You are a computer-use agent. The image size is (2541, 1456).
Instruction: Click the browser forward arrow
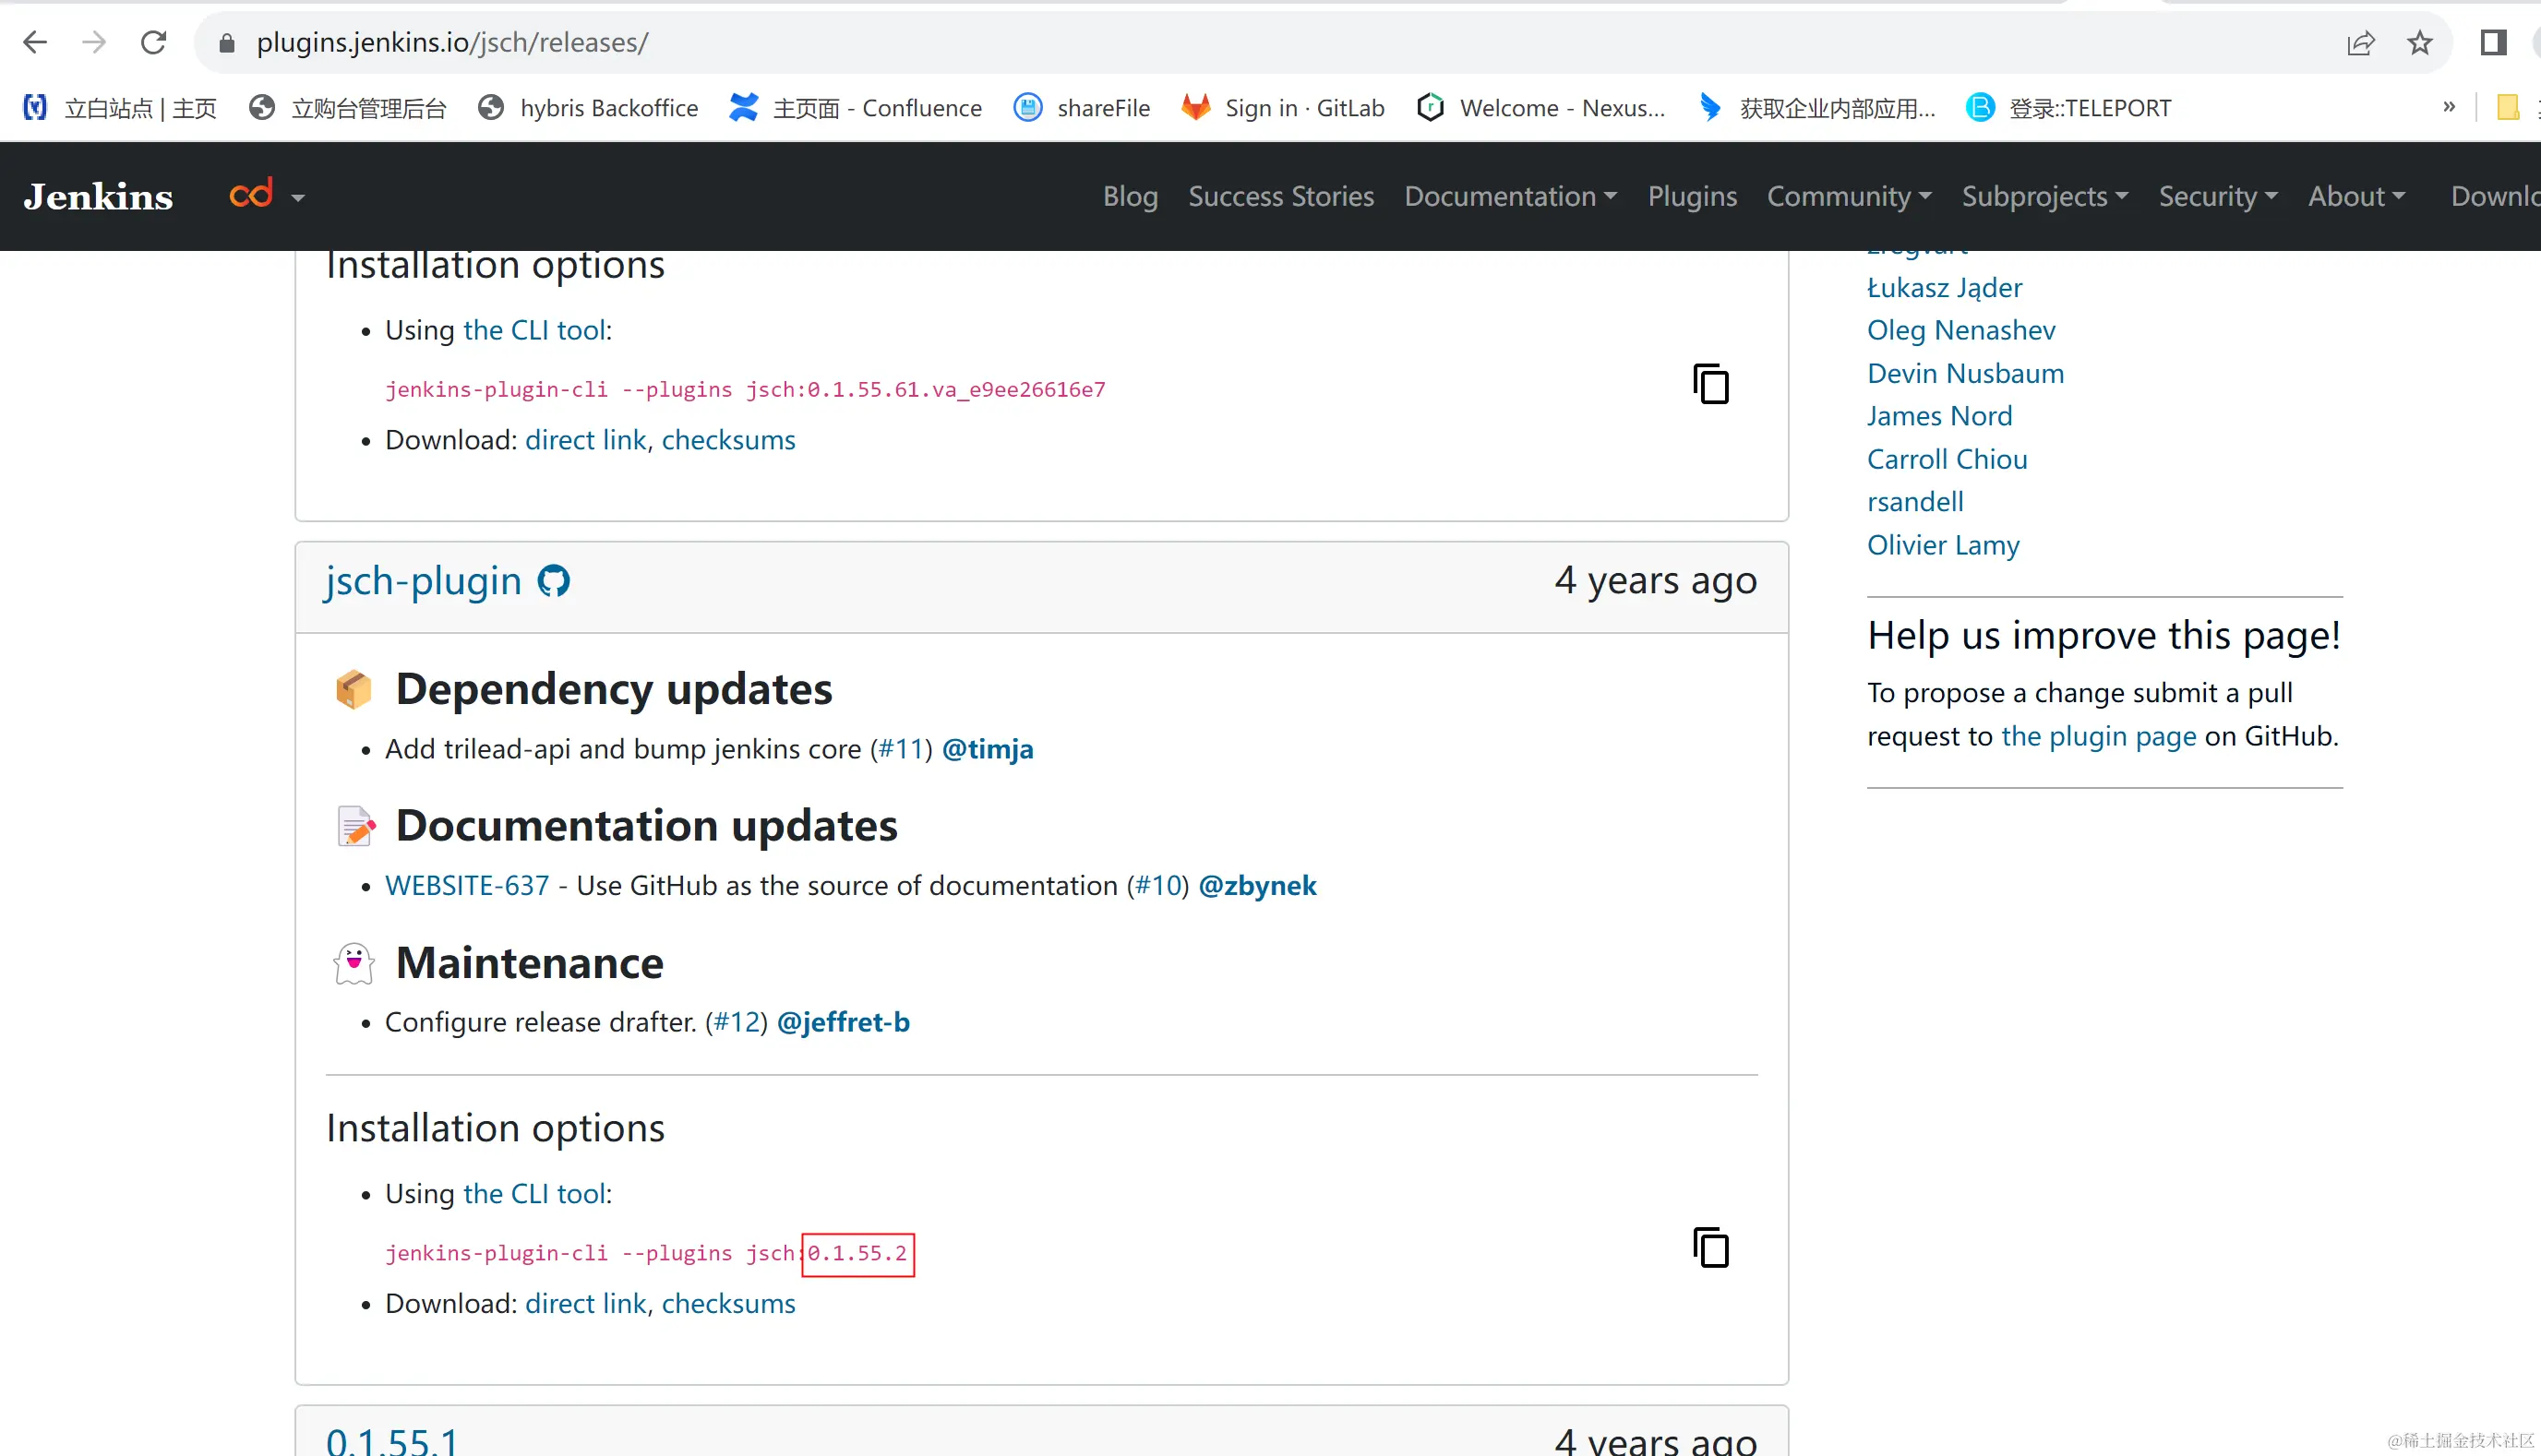(x=94, y=42)
